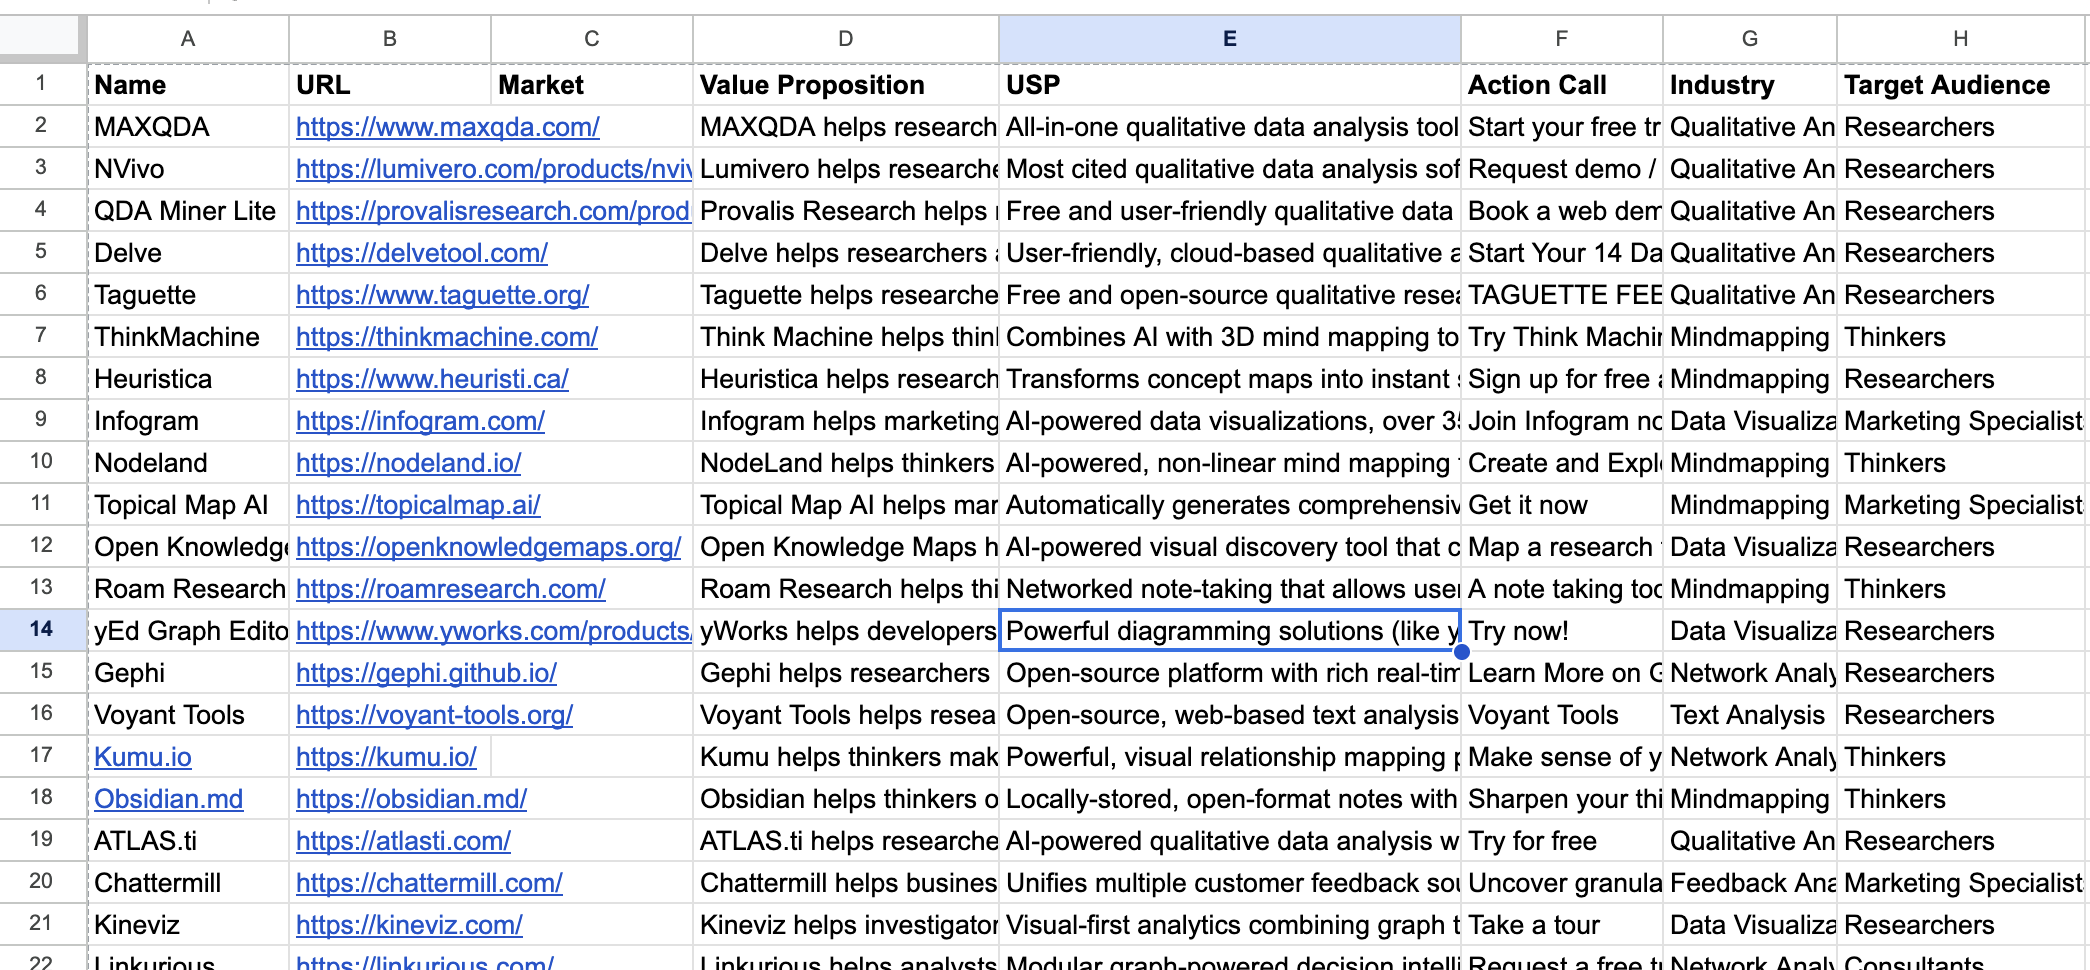Select the 'Combines AI with 3D mind mapping' cell
Viewport: 2090px width, 970px height.
click(x=1229, y=337)
